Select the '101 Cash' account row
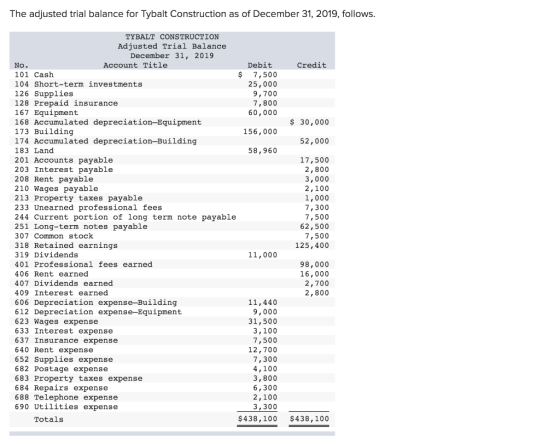560x444 pixels. pyautogui.click(x=172, y=75)
